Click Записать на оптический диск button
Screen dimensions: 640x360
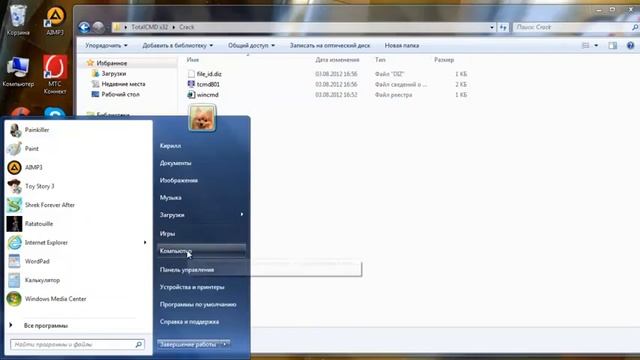coord(330,45)
